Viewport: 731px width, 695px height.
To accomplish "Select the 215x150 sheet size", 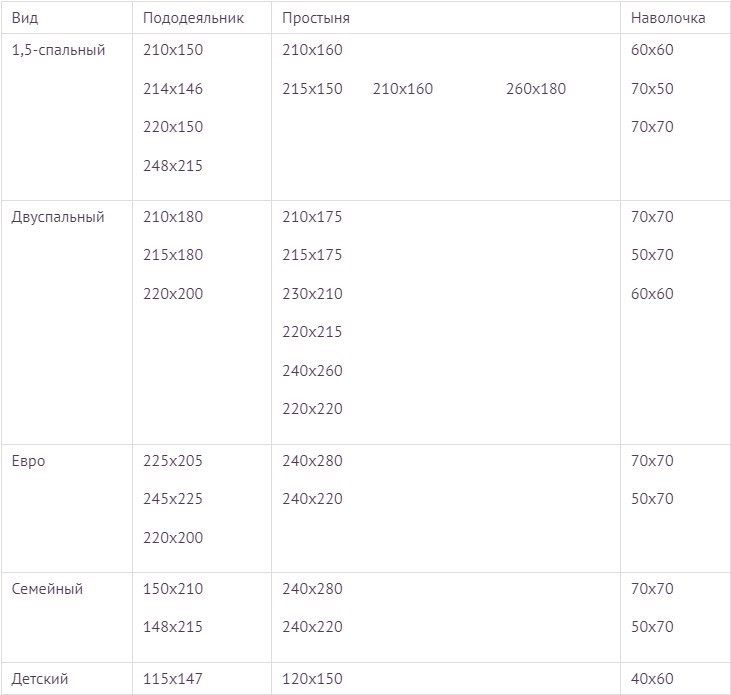I will pos(312,89).
